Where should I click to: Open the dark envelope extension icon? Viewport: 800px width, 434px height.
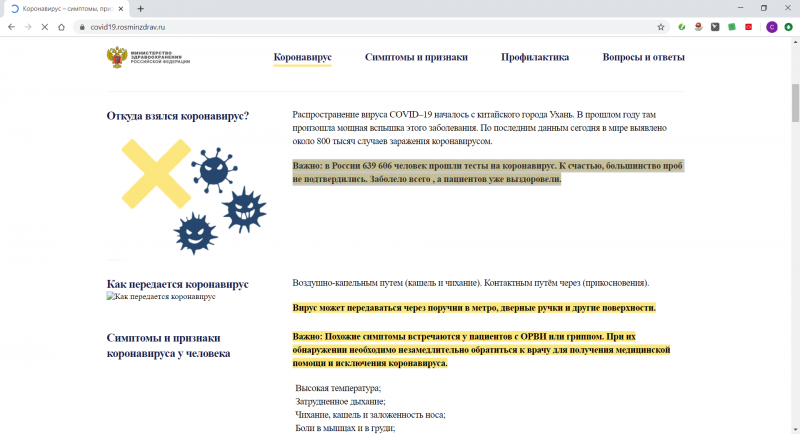715,27
